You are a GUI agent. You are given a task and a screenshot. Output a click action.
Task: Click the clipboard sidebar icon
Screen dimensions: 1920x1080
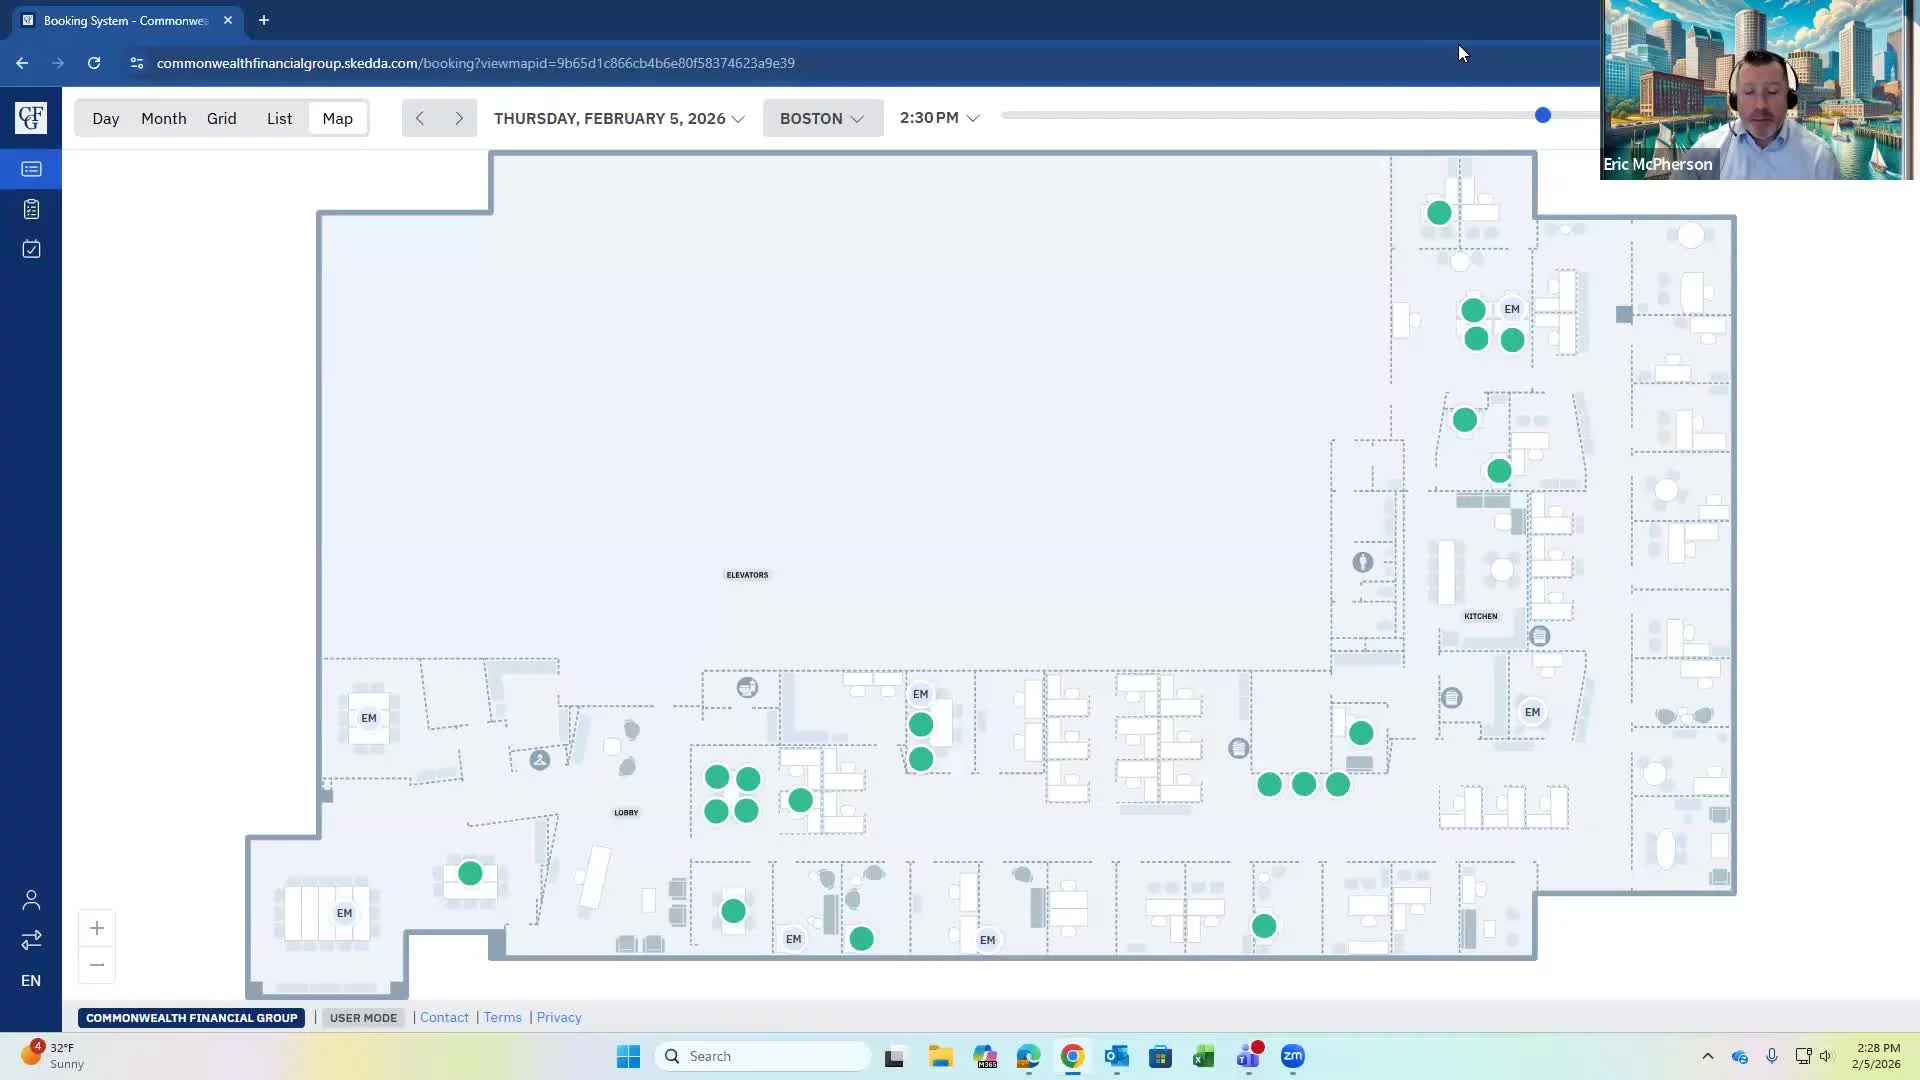click(31, 209)
